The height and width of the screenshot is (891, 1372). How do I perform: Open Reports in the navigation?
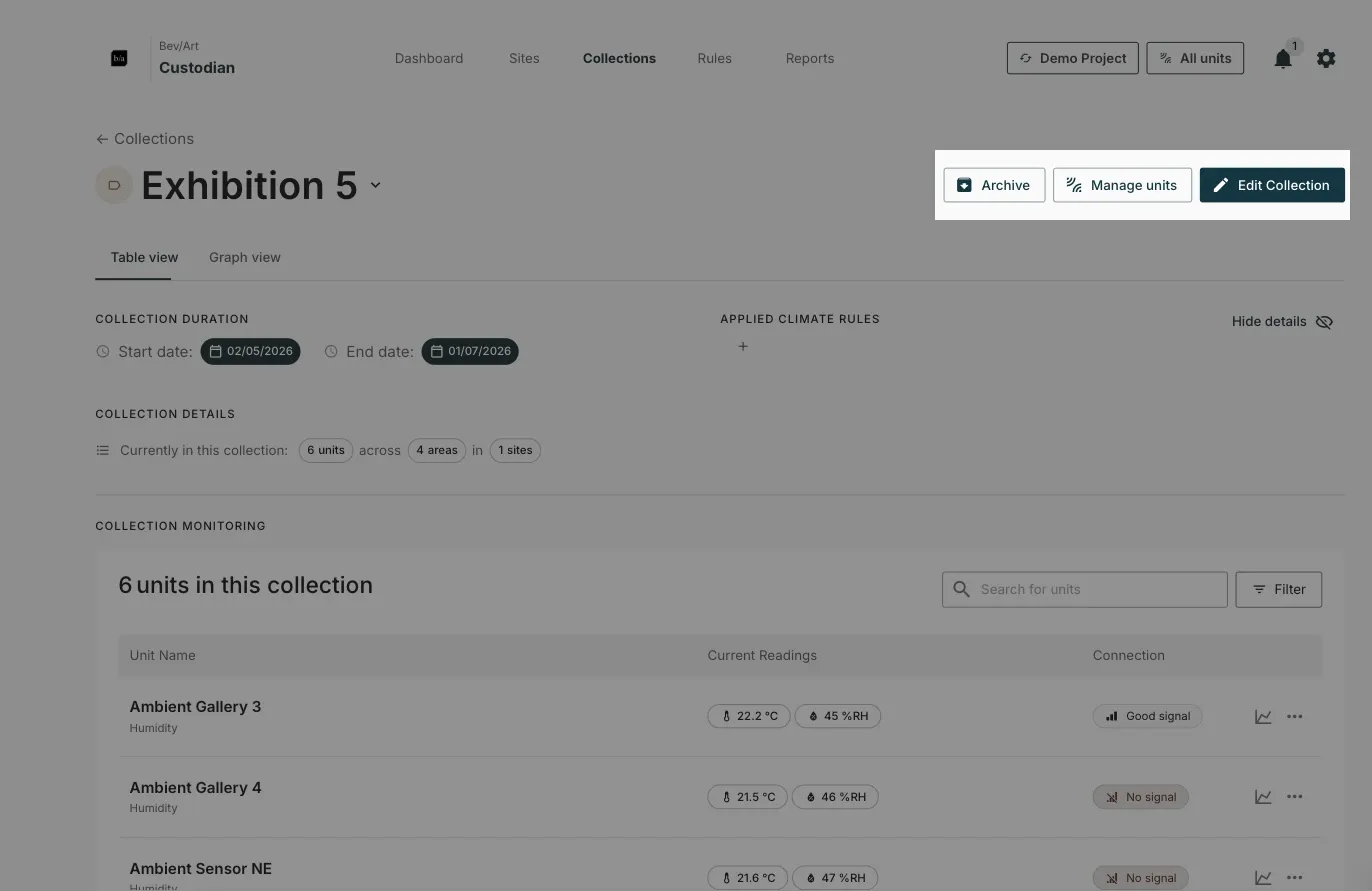pyautogui.click(x=810, y=58)
